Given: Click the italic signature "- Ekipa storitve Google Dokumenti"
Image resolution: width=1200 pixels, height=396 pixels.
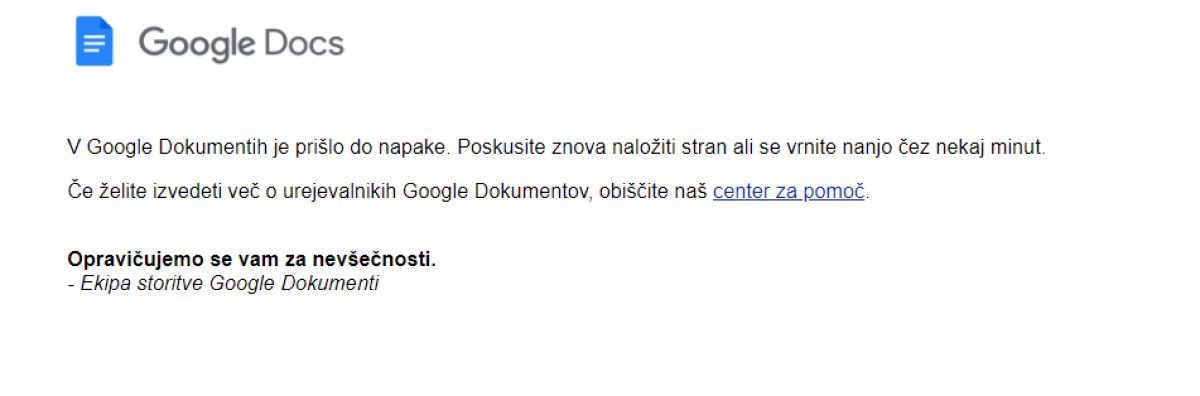Looking at the screenshot, I should click(223, 283).
